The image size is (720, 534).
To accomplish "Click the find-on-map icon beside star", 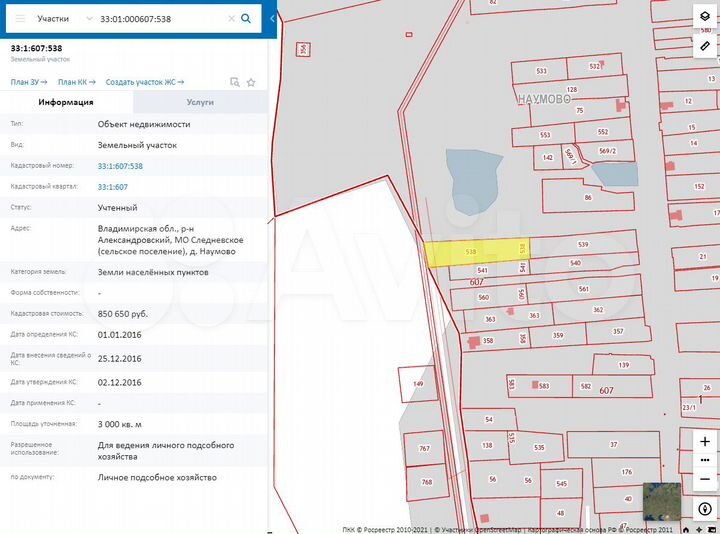I will (x=234, y=82).
